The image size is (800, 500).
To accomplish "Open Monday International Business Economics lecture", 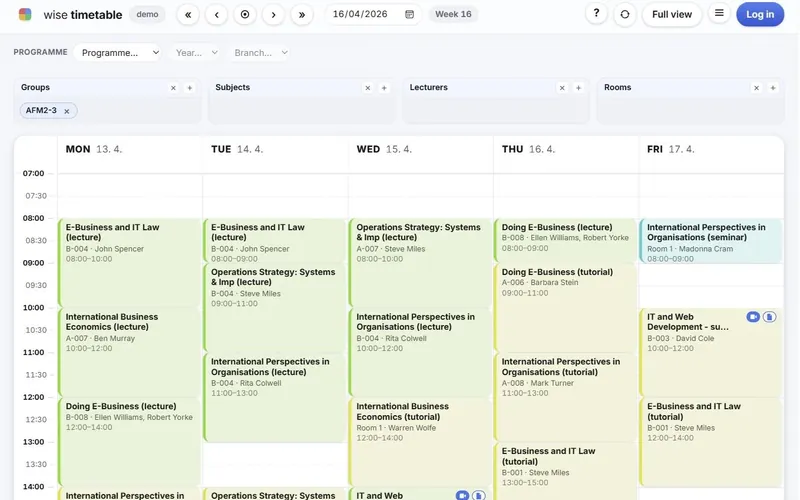I will pos(130,352).
